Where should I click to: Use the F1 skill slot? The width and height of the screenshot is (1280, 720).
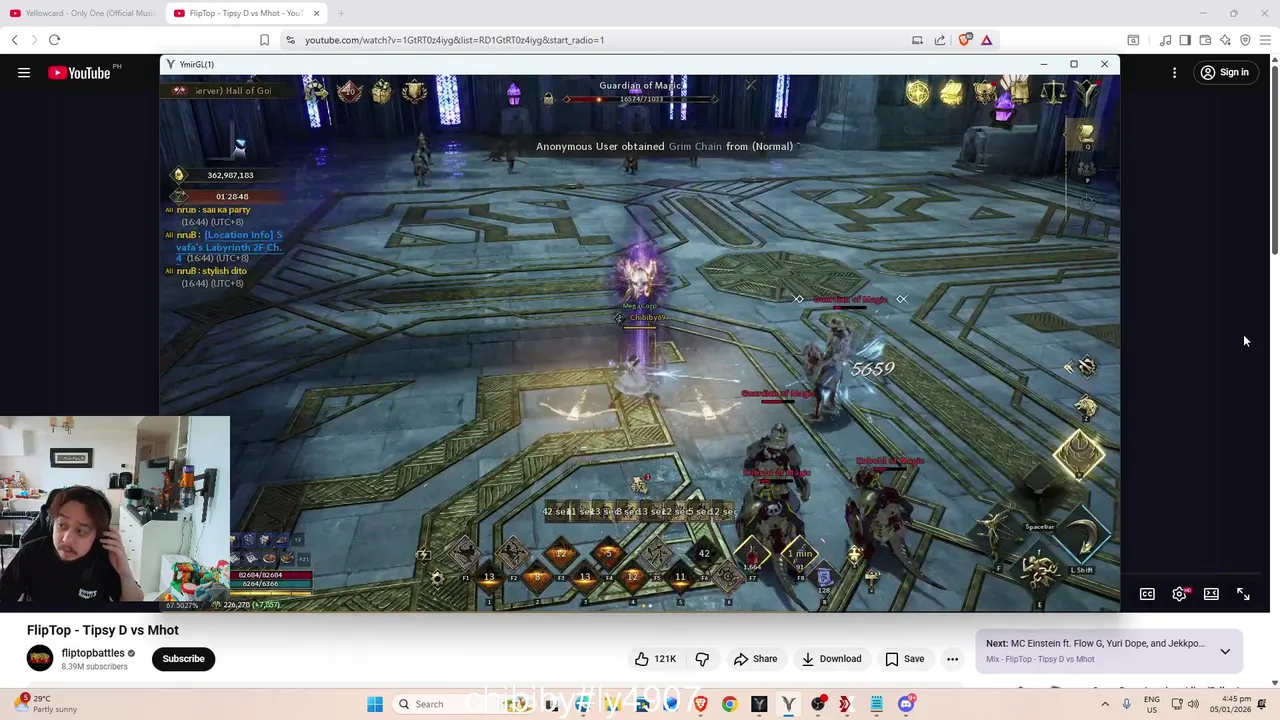click(465, 554)
